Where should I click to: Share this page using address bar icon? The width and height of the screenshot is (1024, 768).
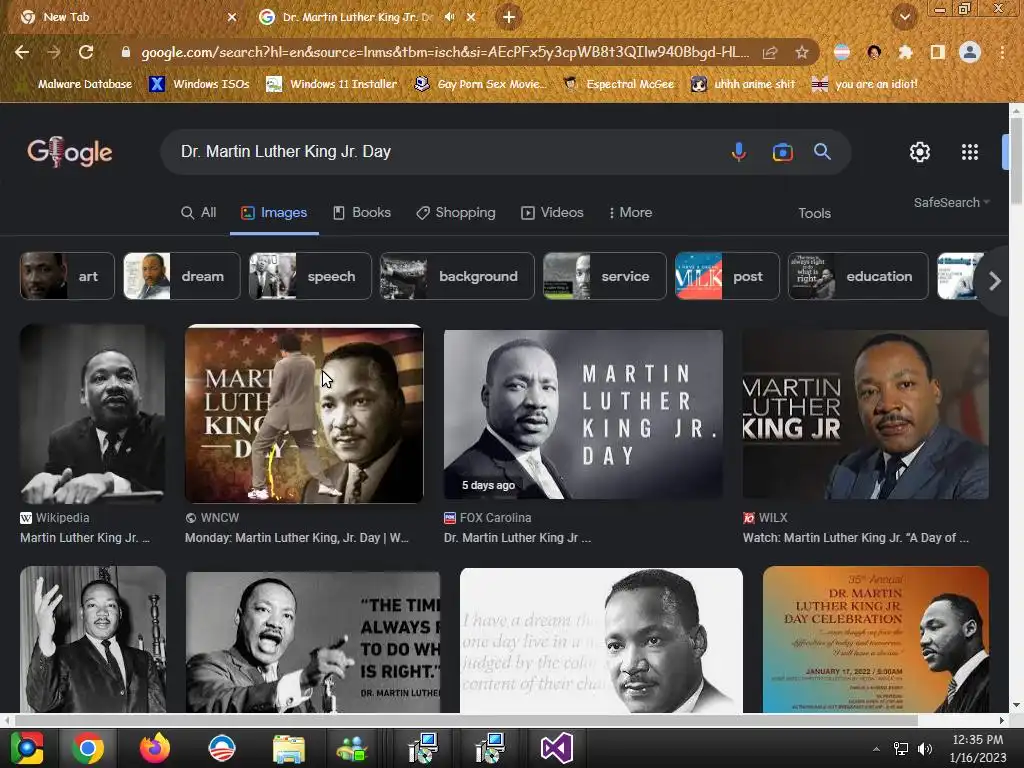click(770, 52)
